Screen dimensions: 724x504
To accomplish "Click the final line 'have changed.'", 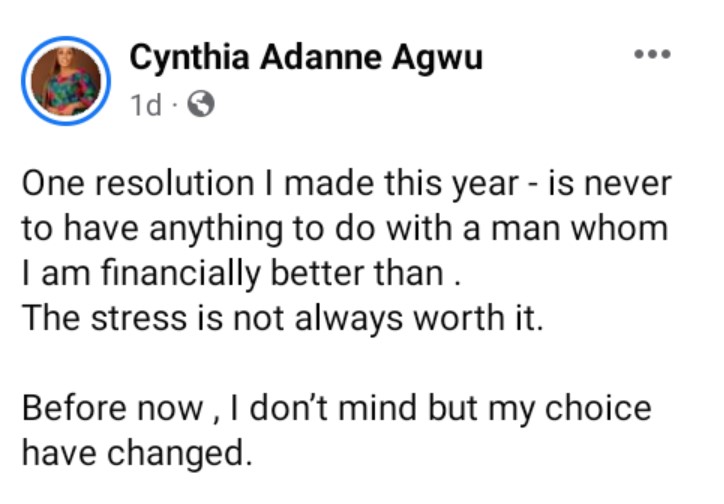I will pyautogui.click(x=135, y=453).
